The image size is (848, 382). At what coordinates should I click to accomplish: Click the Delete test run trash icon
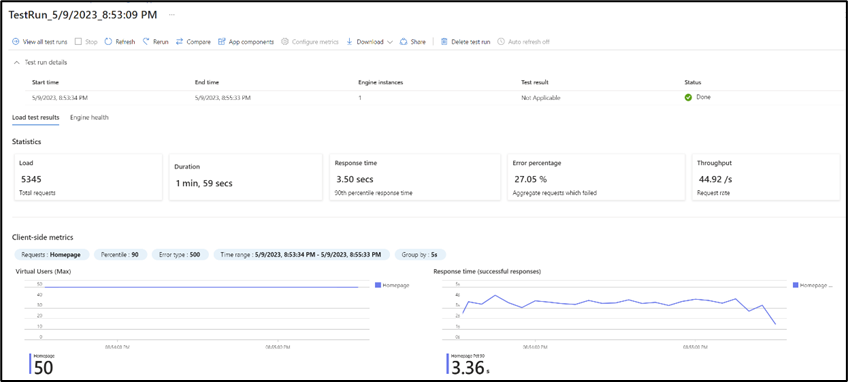[444, 42]
